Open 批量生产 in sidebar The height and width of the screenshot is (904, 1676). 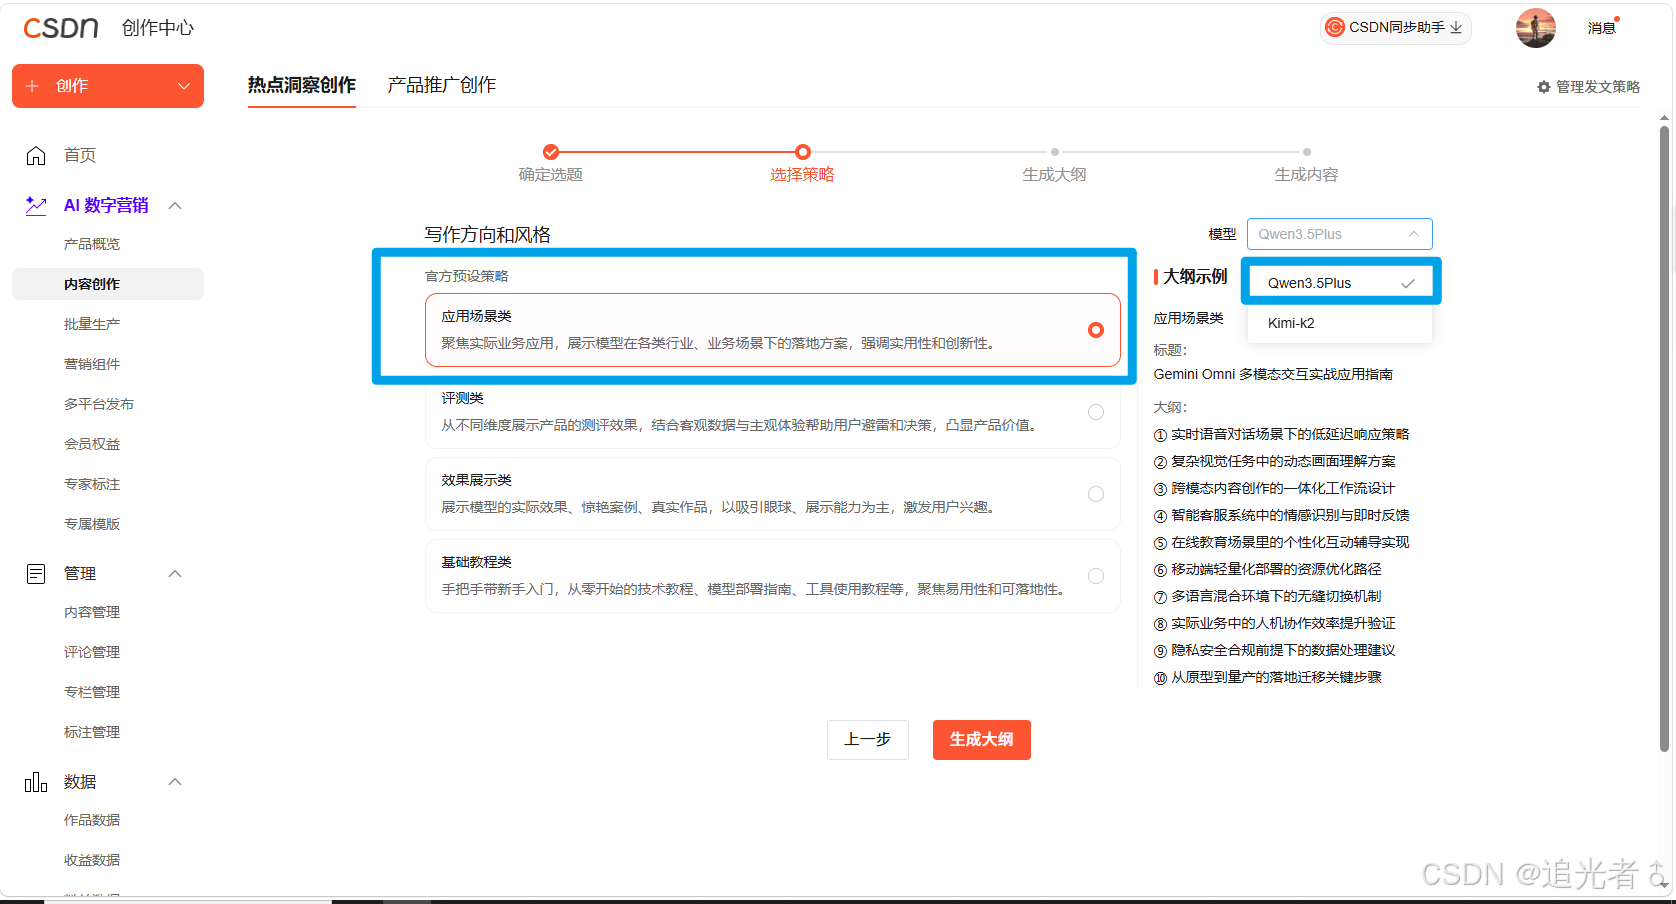click(x=92, y=324)
